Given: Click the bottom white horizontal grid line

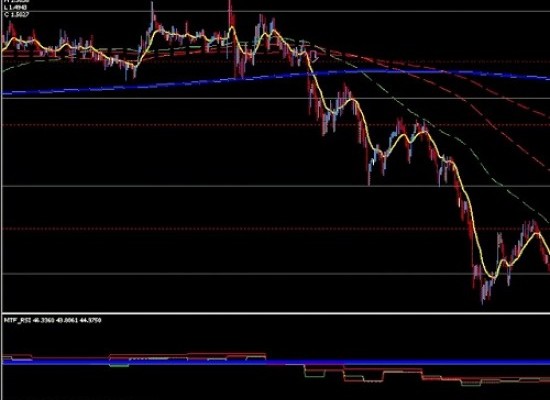Looking at the screenshot, I should (x=276, y=274).
